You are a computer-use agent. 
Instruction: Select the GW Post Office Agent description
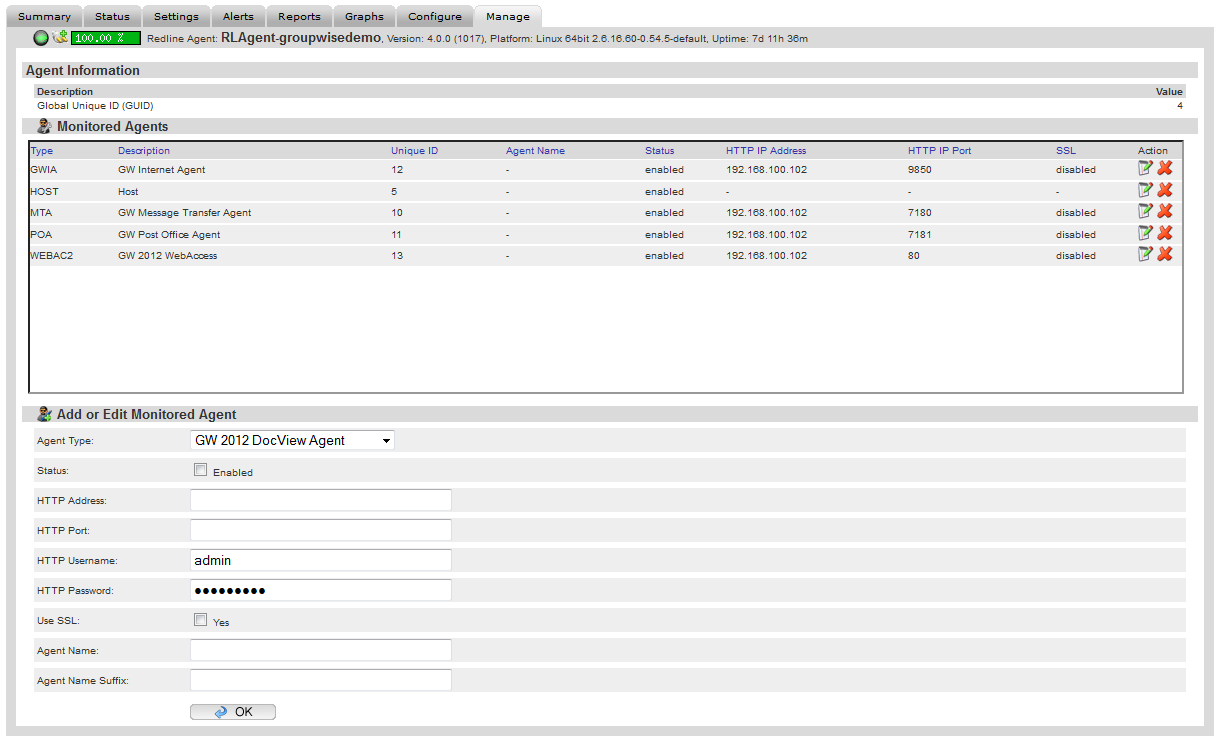pos(169,235)
